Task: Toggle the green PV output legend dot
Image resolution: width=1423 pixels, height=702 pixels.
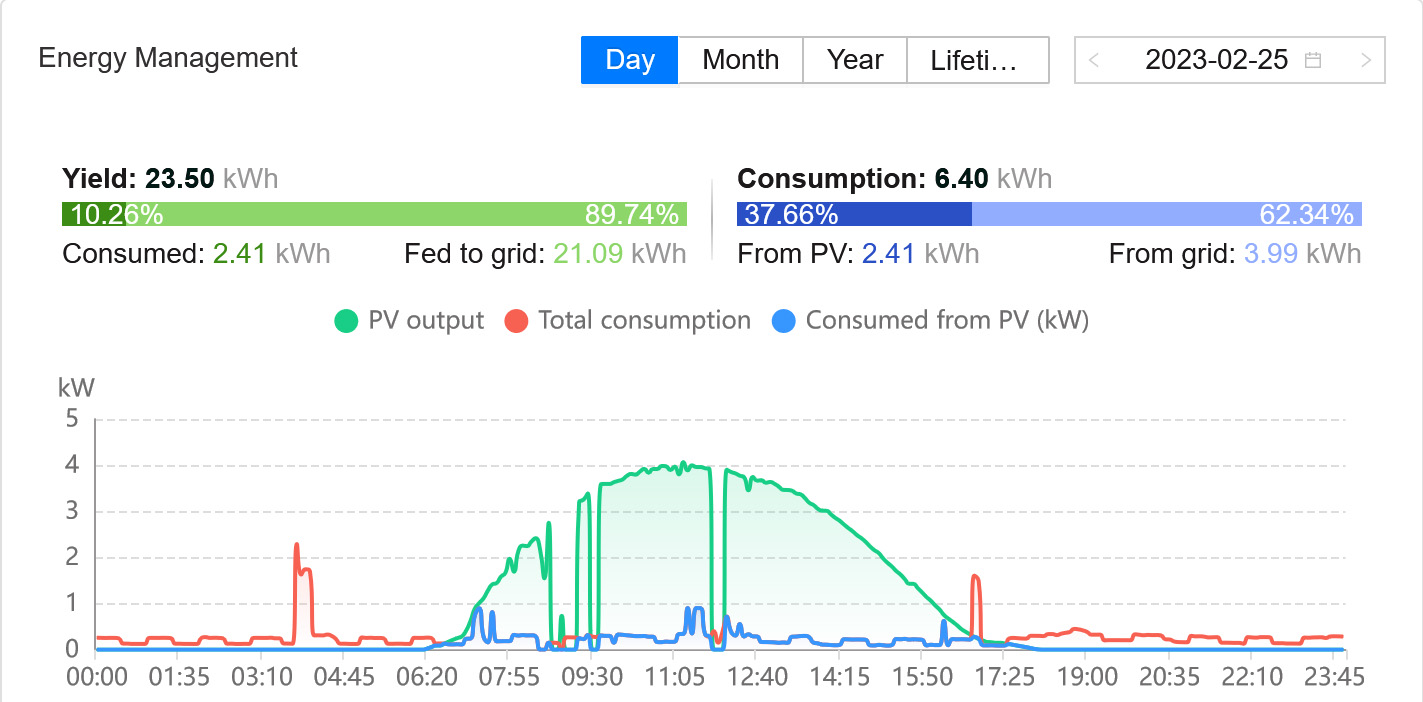Action: [346, 321]
